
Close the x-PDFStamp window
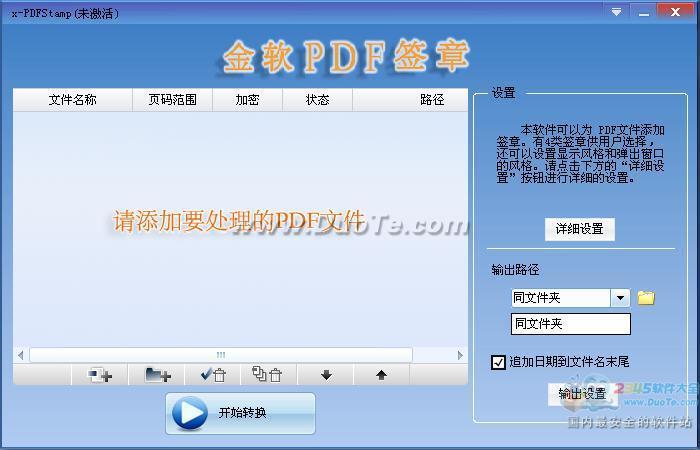675,12
